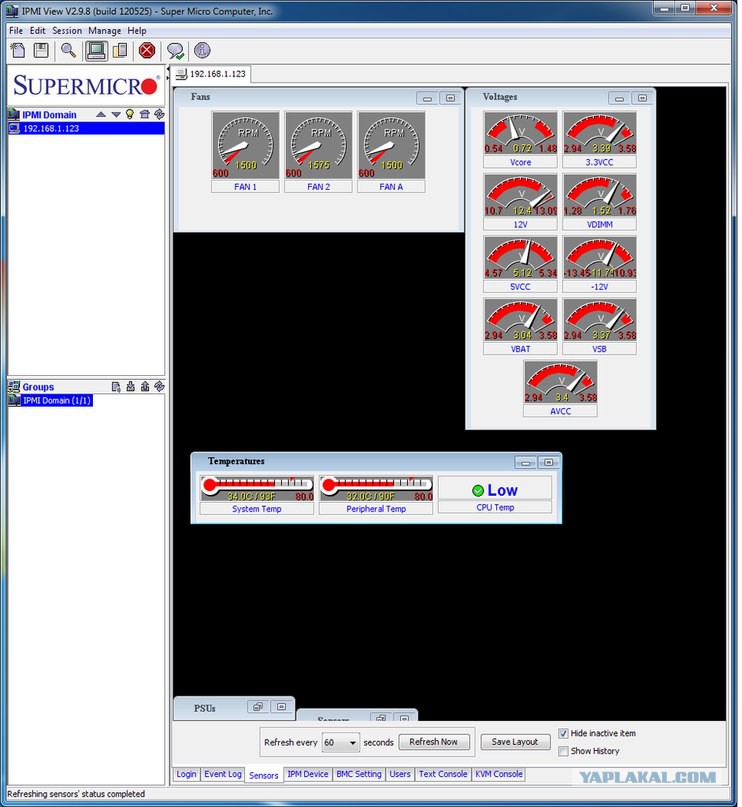
Task: Click the VDIMM voltage gauge
Action: pos(599,195)
